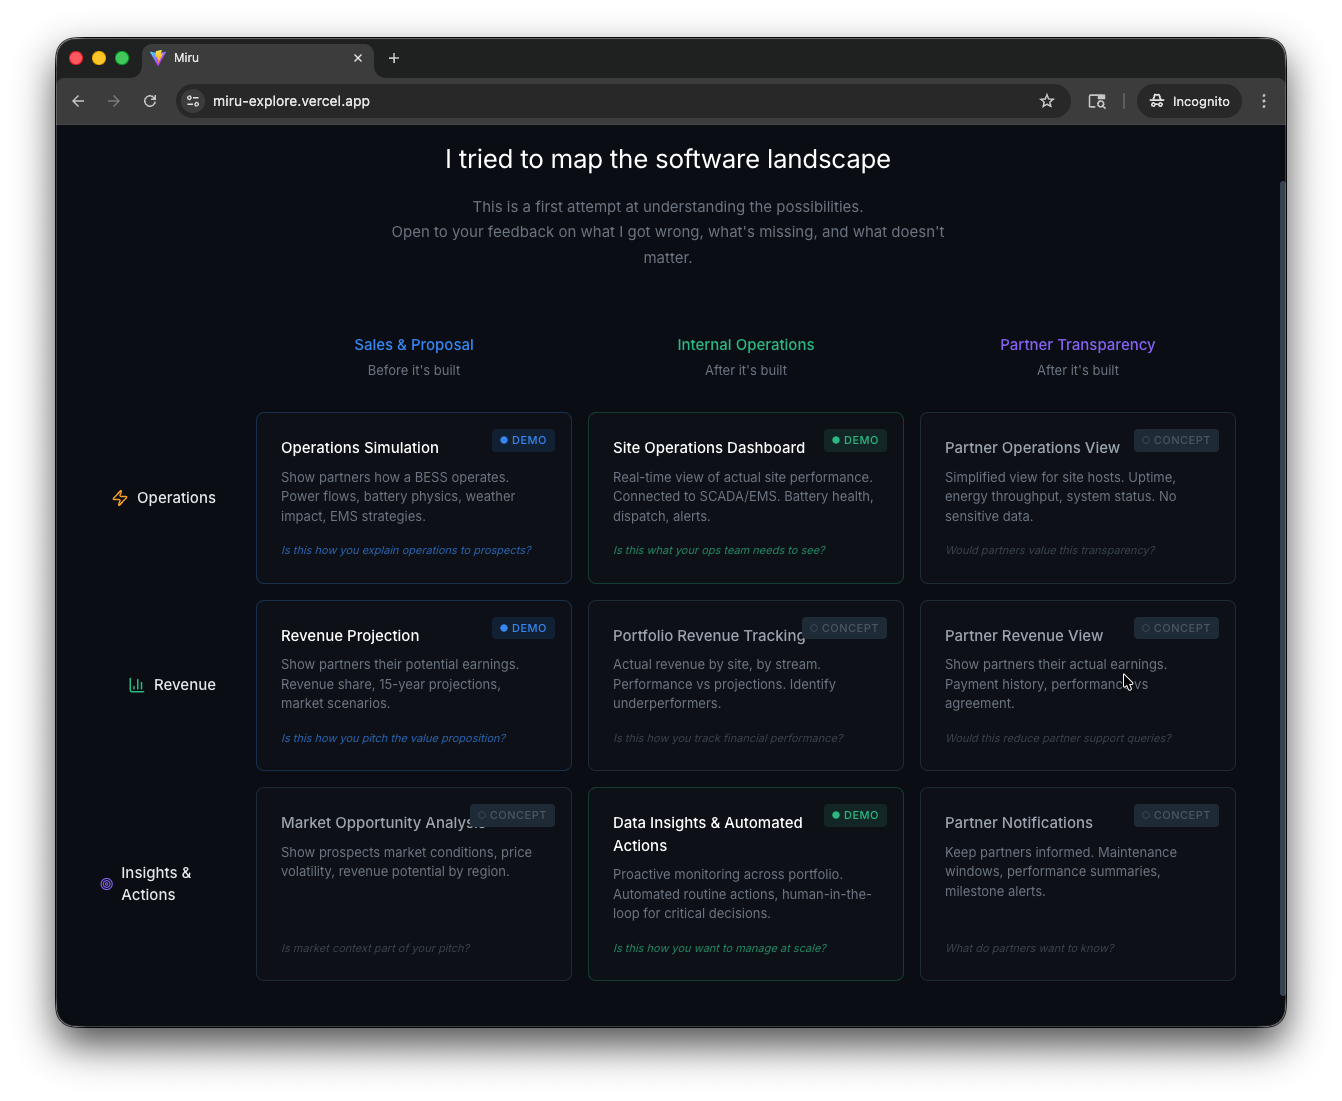Open the Chrome three-dot menu
This screenshot has width=1342, height=1101.
[1264, 101]
